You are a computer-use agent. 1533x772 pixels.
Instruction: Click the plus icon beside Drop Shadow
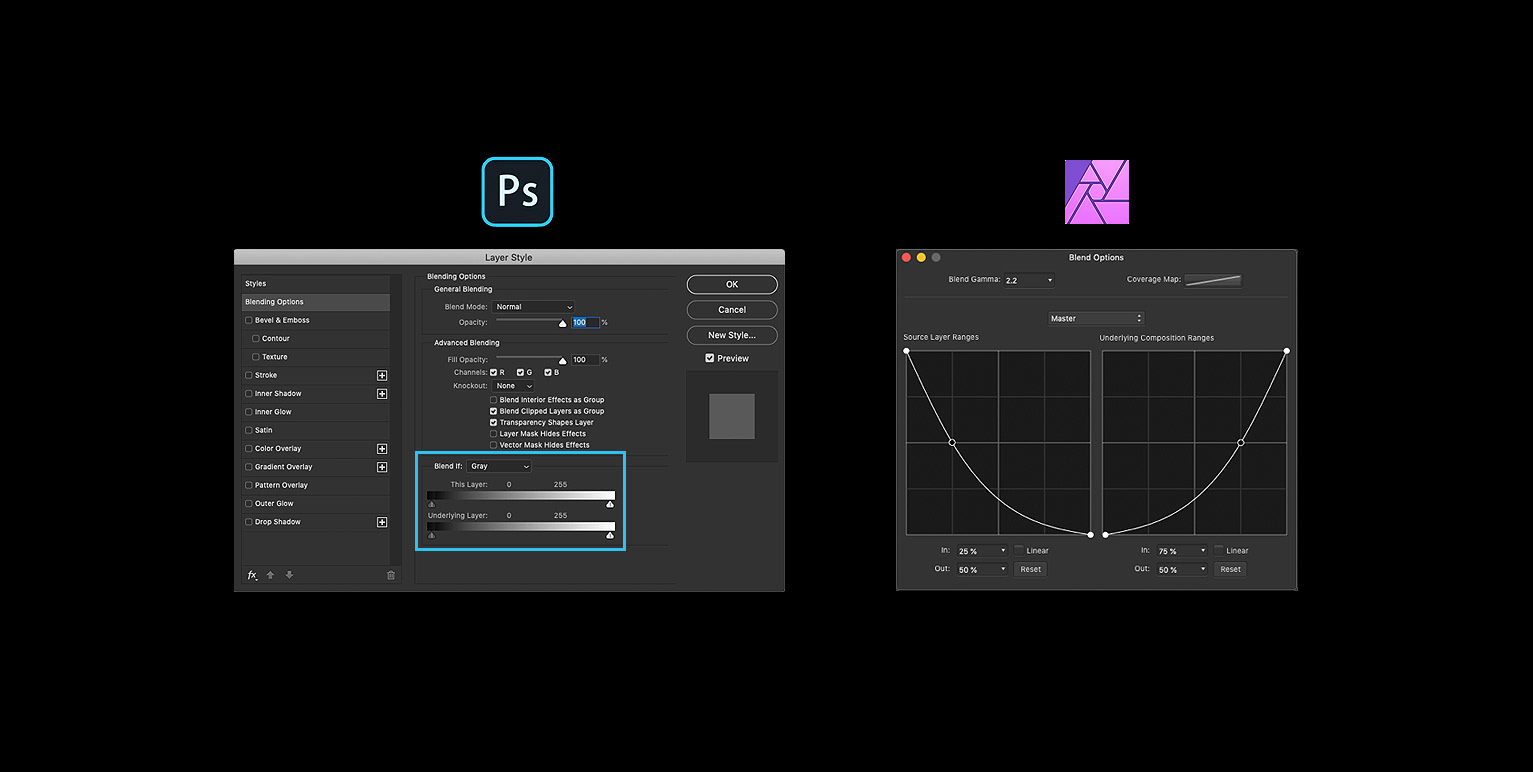click(382, 522)
